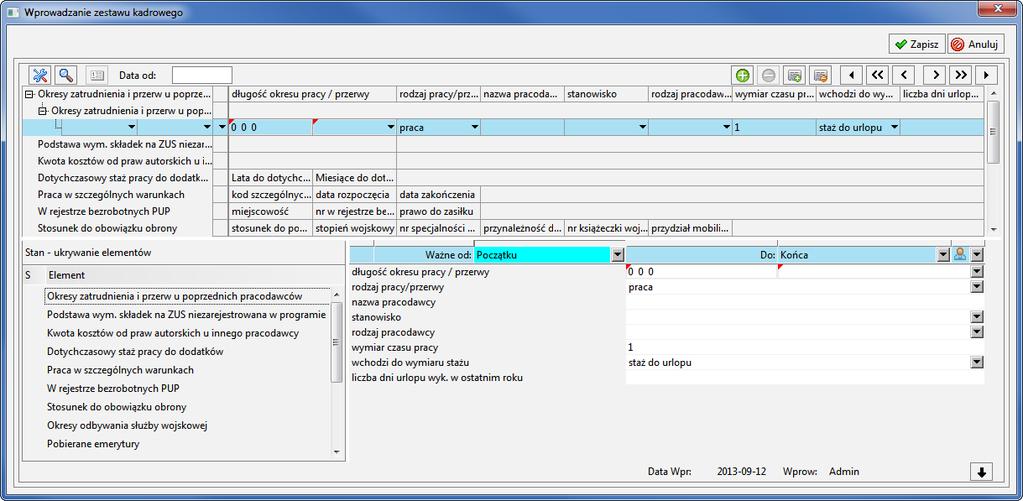Collapse nested Okresy zatrudnienia i przerw sub-node
1023x501 pixels.
pos(43,110)
